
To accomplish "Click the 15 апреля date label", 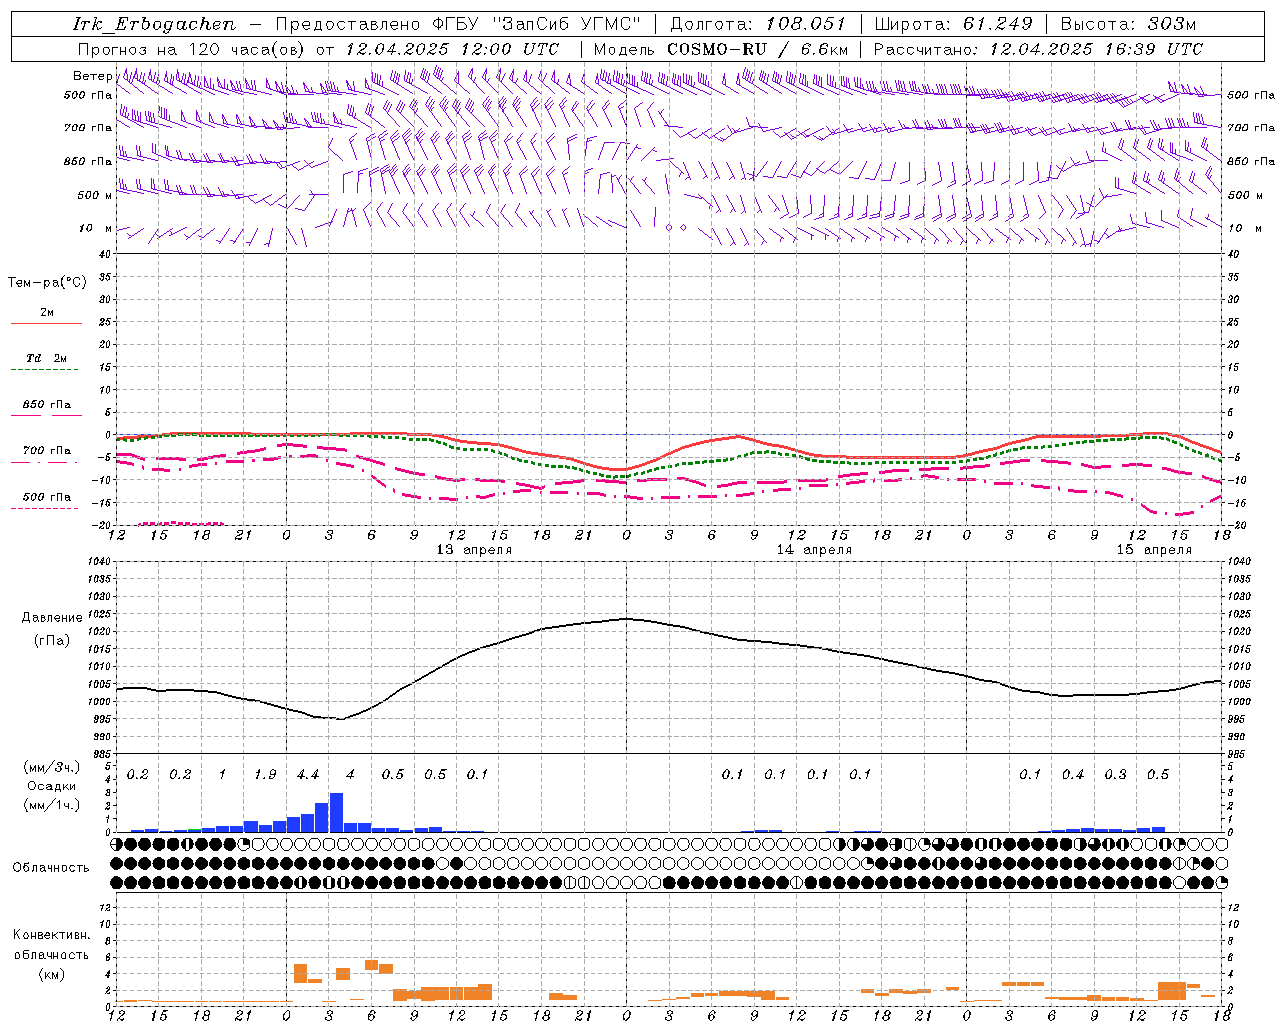I will point(1154,549).
